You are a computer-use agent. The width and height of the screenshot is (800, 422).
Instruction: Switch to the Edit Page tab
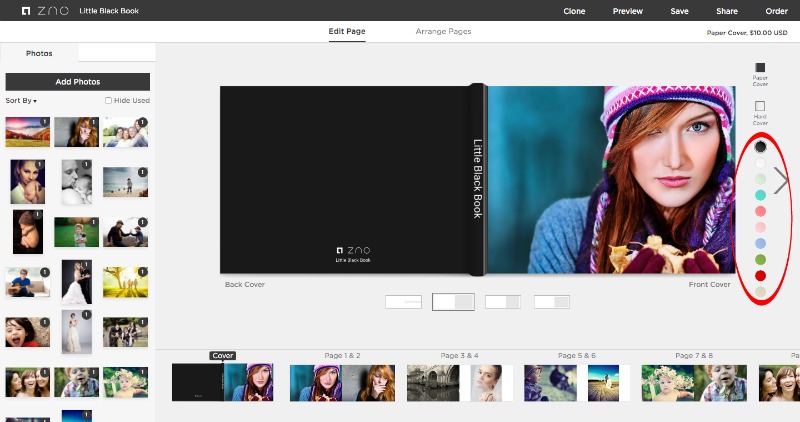point(347,31)
